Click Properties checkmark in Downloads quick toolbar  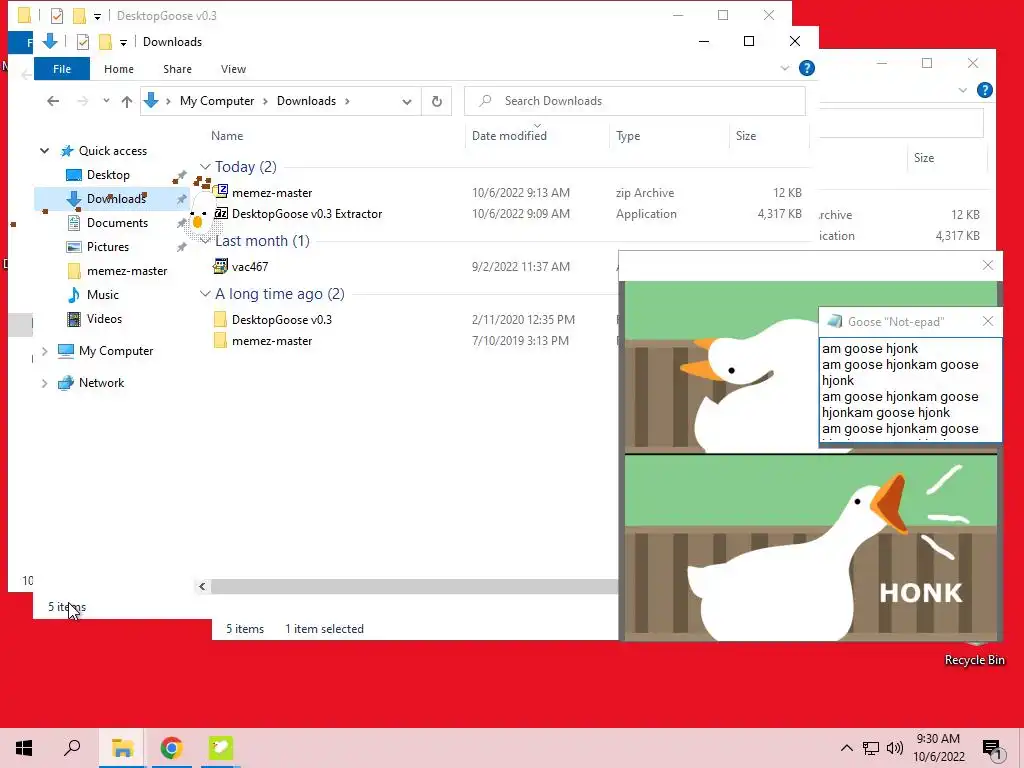point(82,42)
